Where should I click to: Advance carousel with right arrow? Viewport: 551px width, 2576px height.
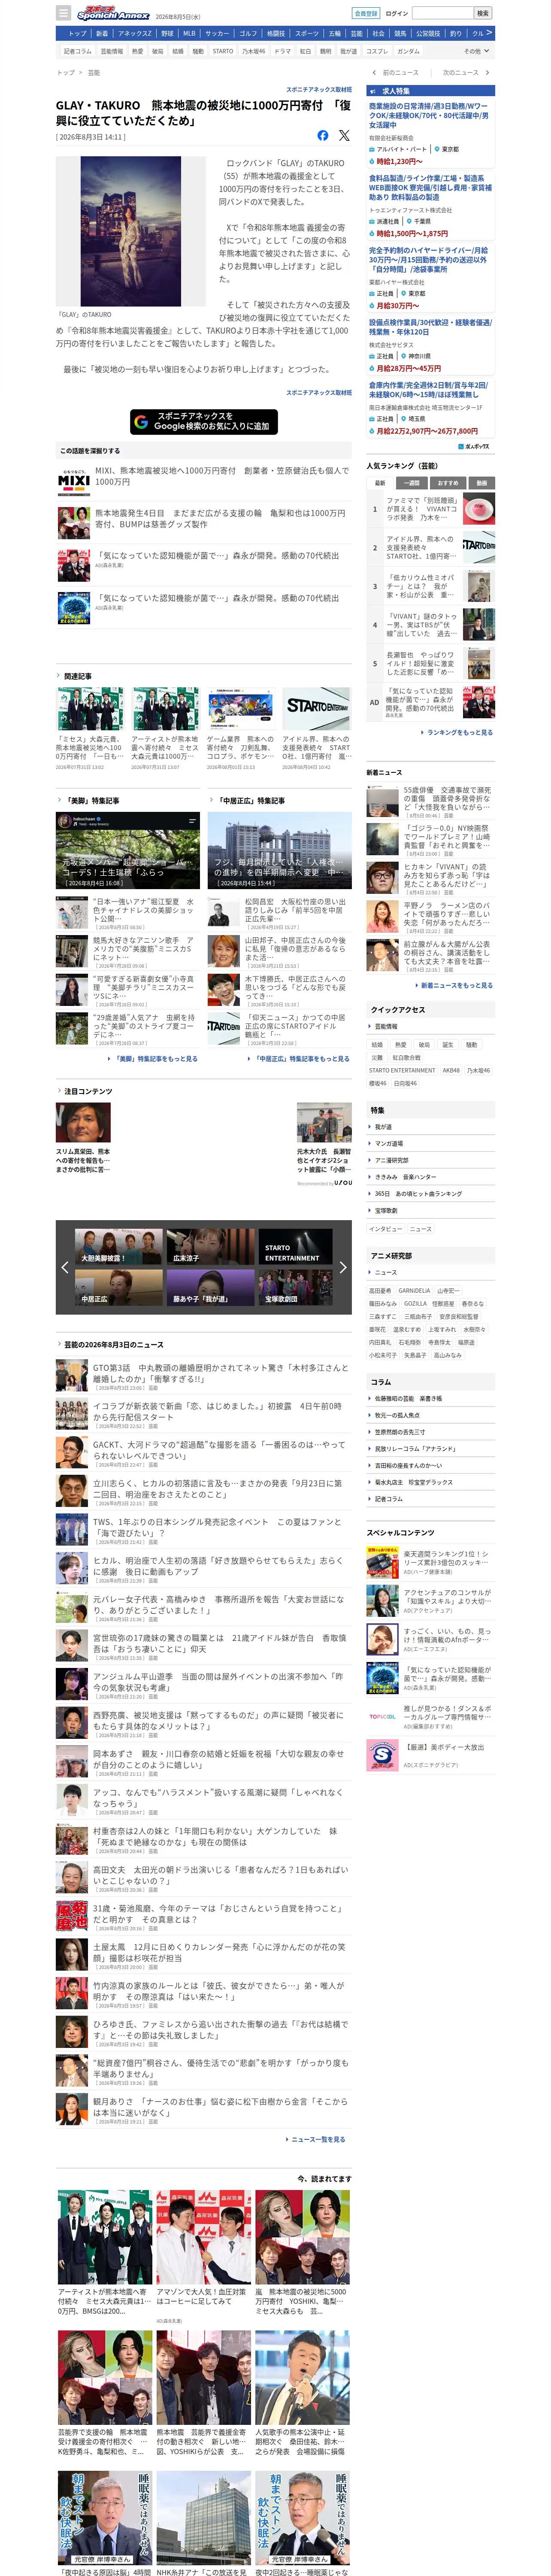pyautogui.click(x=343, y=1267)
